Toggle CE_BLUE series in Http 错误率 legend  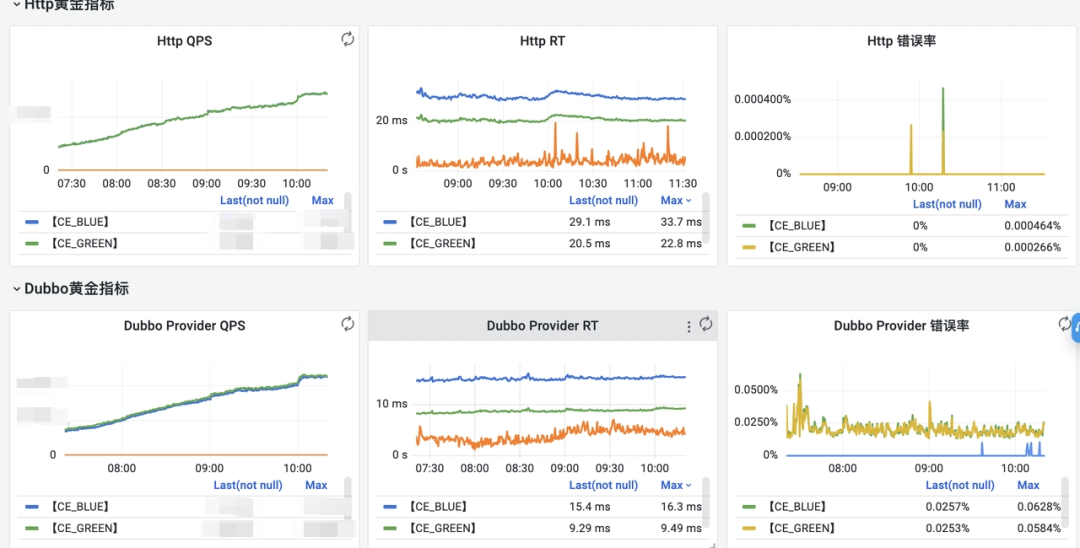[796, 225]
